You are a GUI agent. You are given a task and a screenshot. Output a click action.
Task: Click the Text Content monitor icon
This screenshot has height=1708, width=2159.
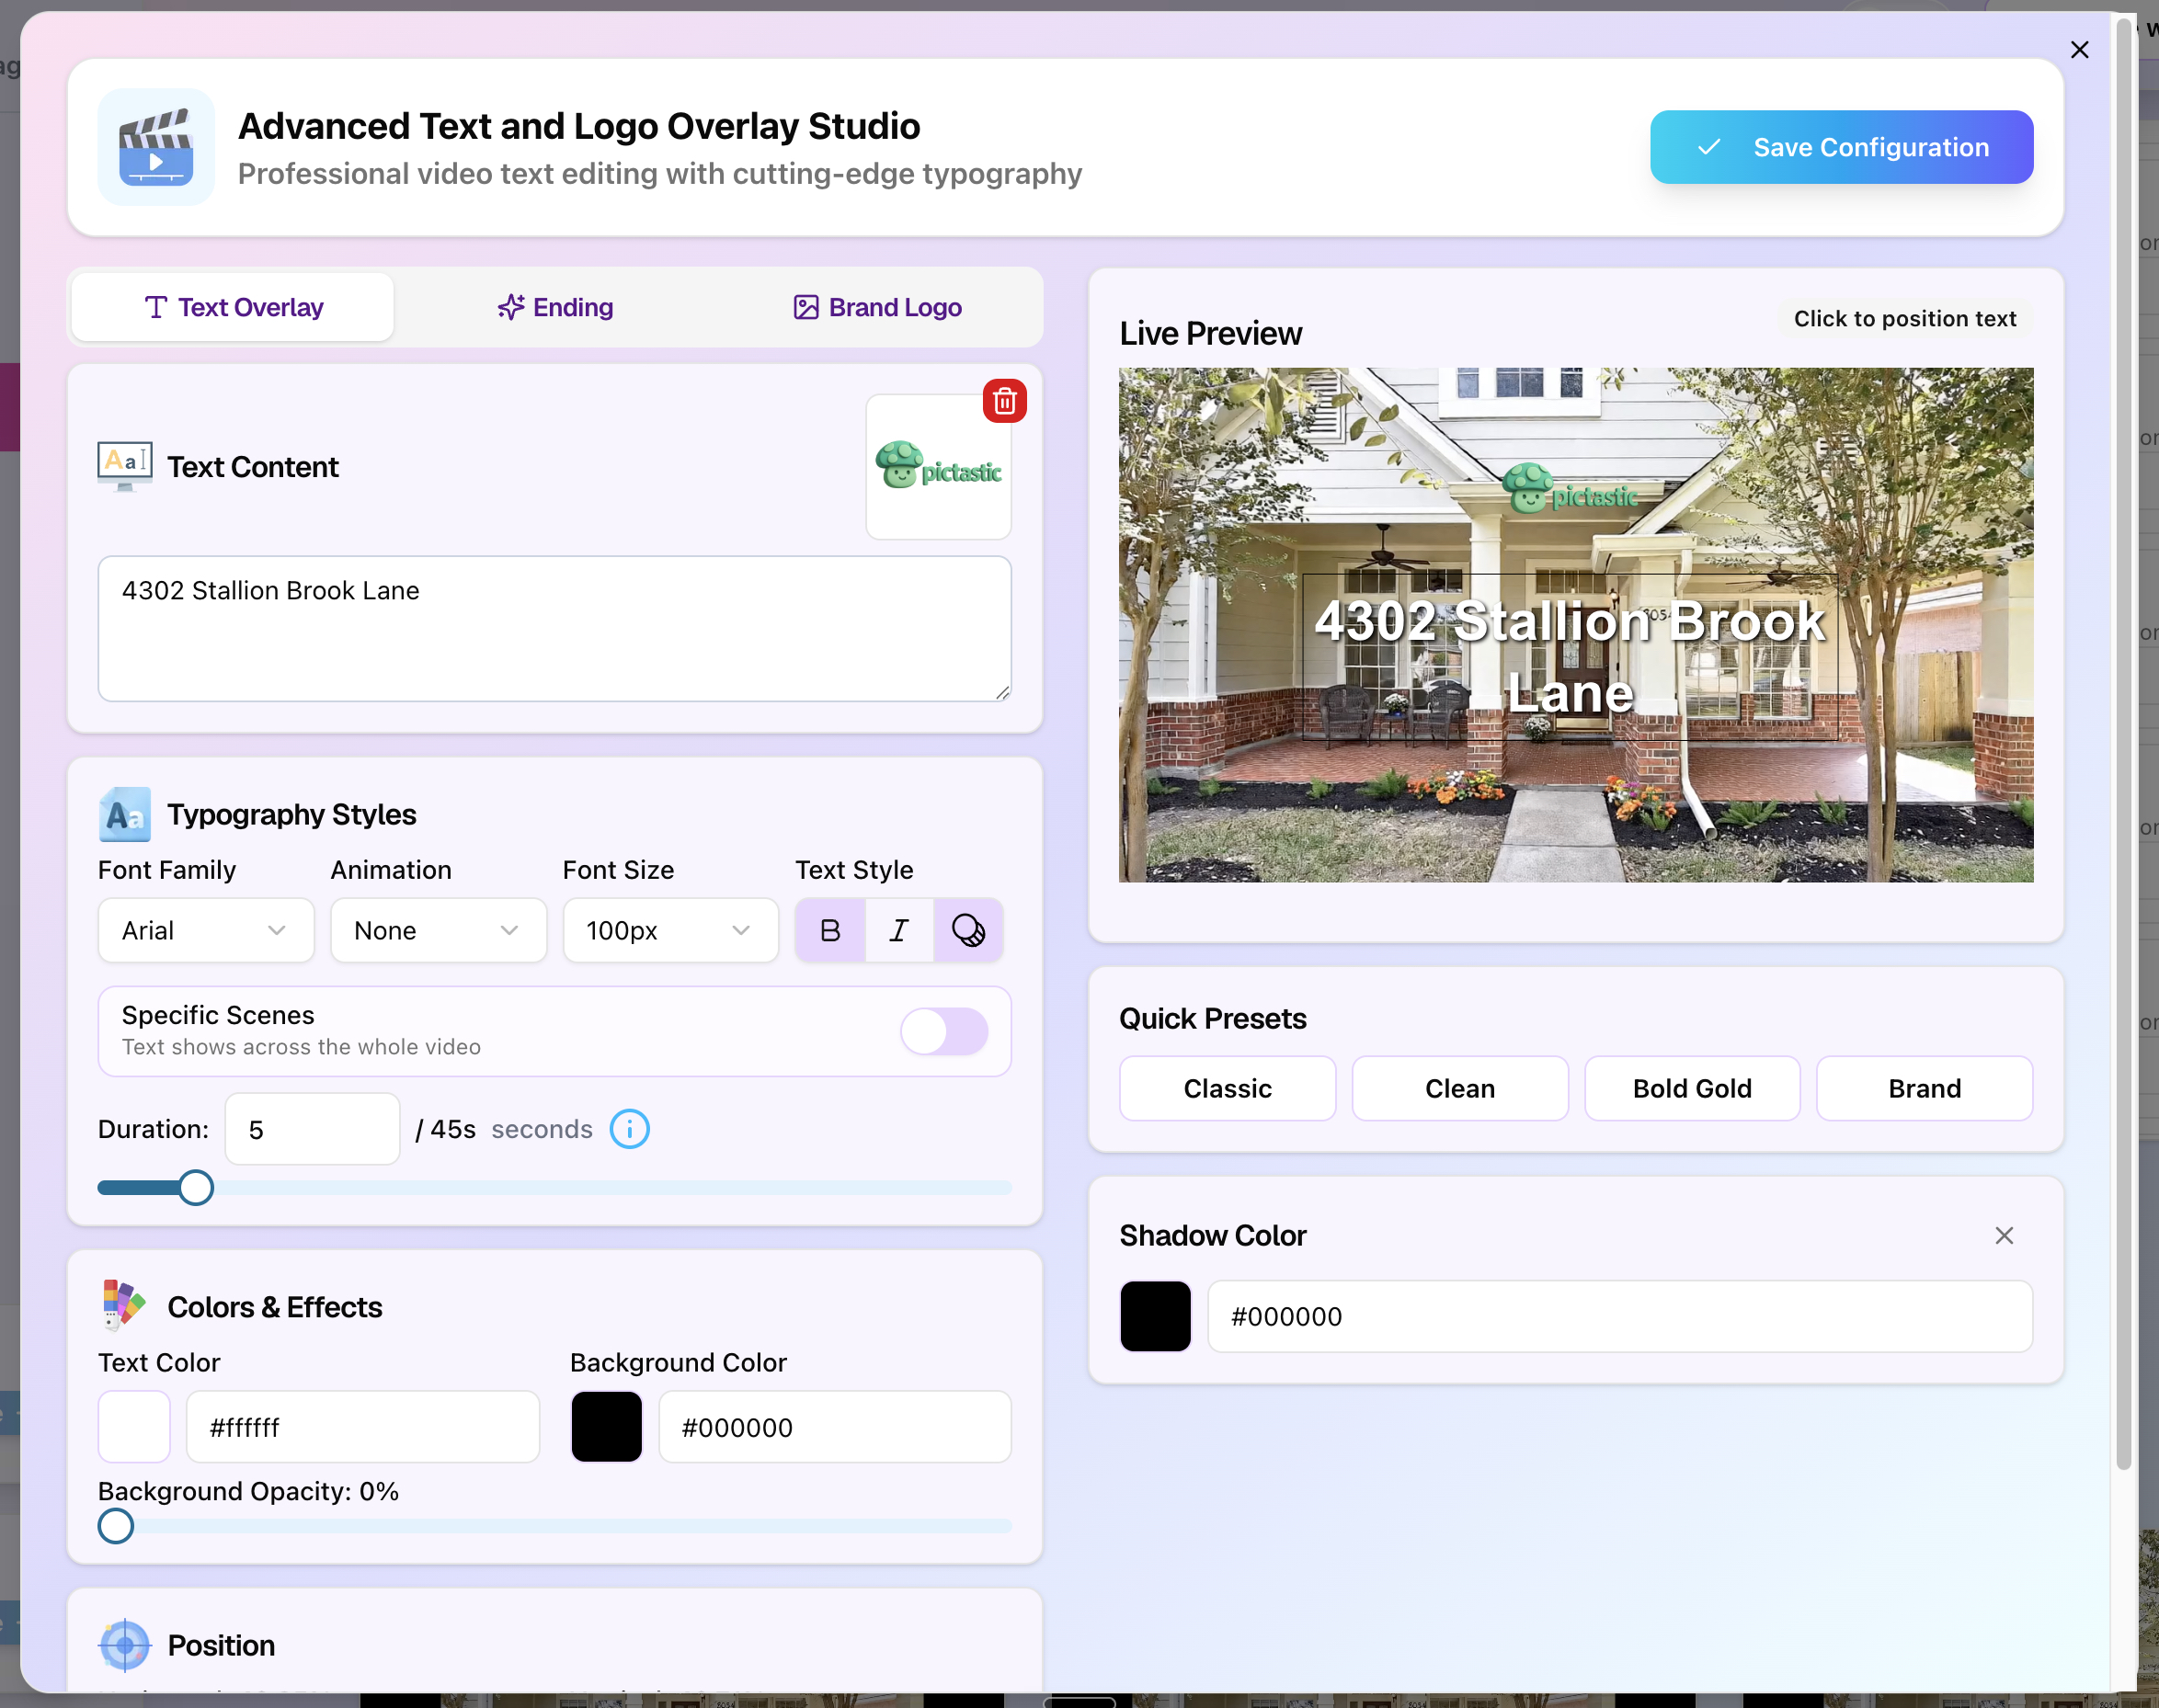pos(125,466)
